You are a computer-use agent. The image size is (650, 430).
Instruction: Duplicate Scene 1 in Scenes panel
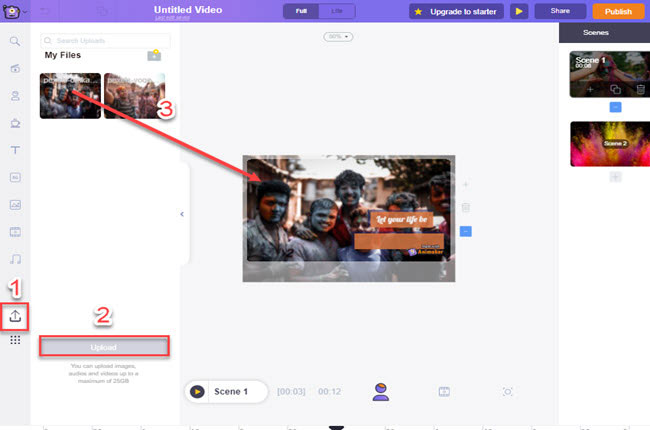coord(616,89)
